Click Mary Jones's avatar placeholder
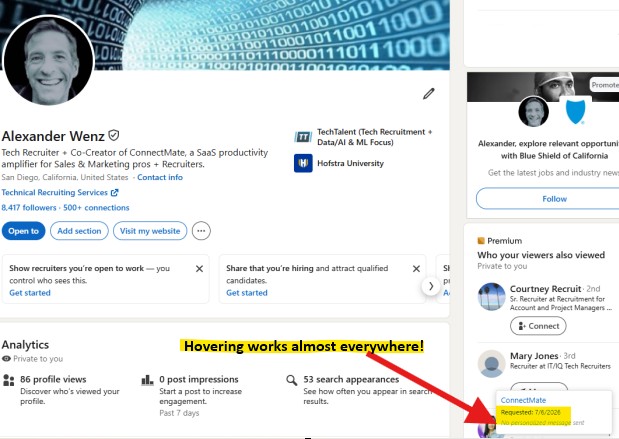 coord(491,364)
